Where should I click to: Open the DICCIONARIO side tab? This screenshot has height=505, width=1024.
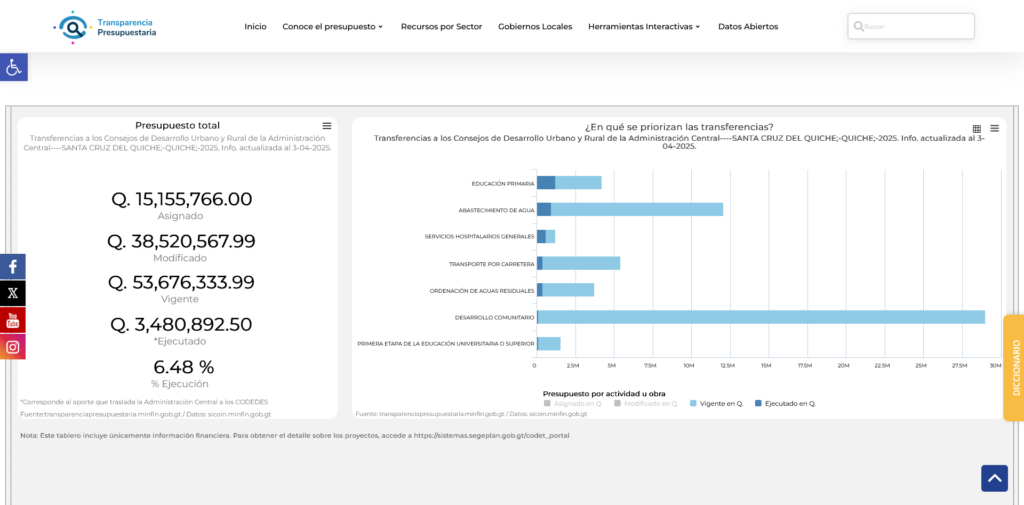click(1014, 367)
